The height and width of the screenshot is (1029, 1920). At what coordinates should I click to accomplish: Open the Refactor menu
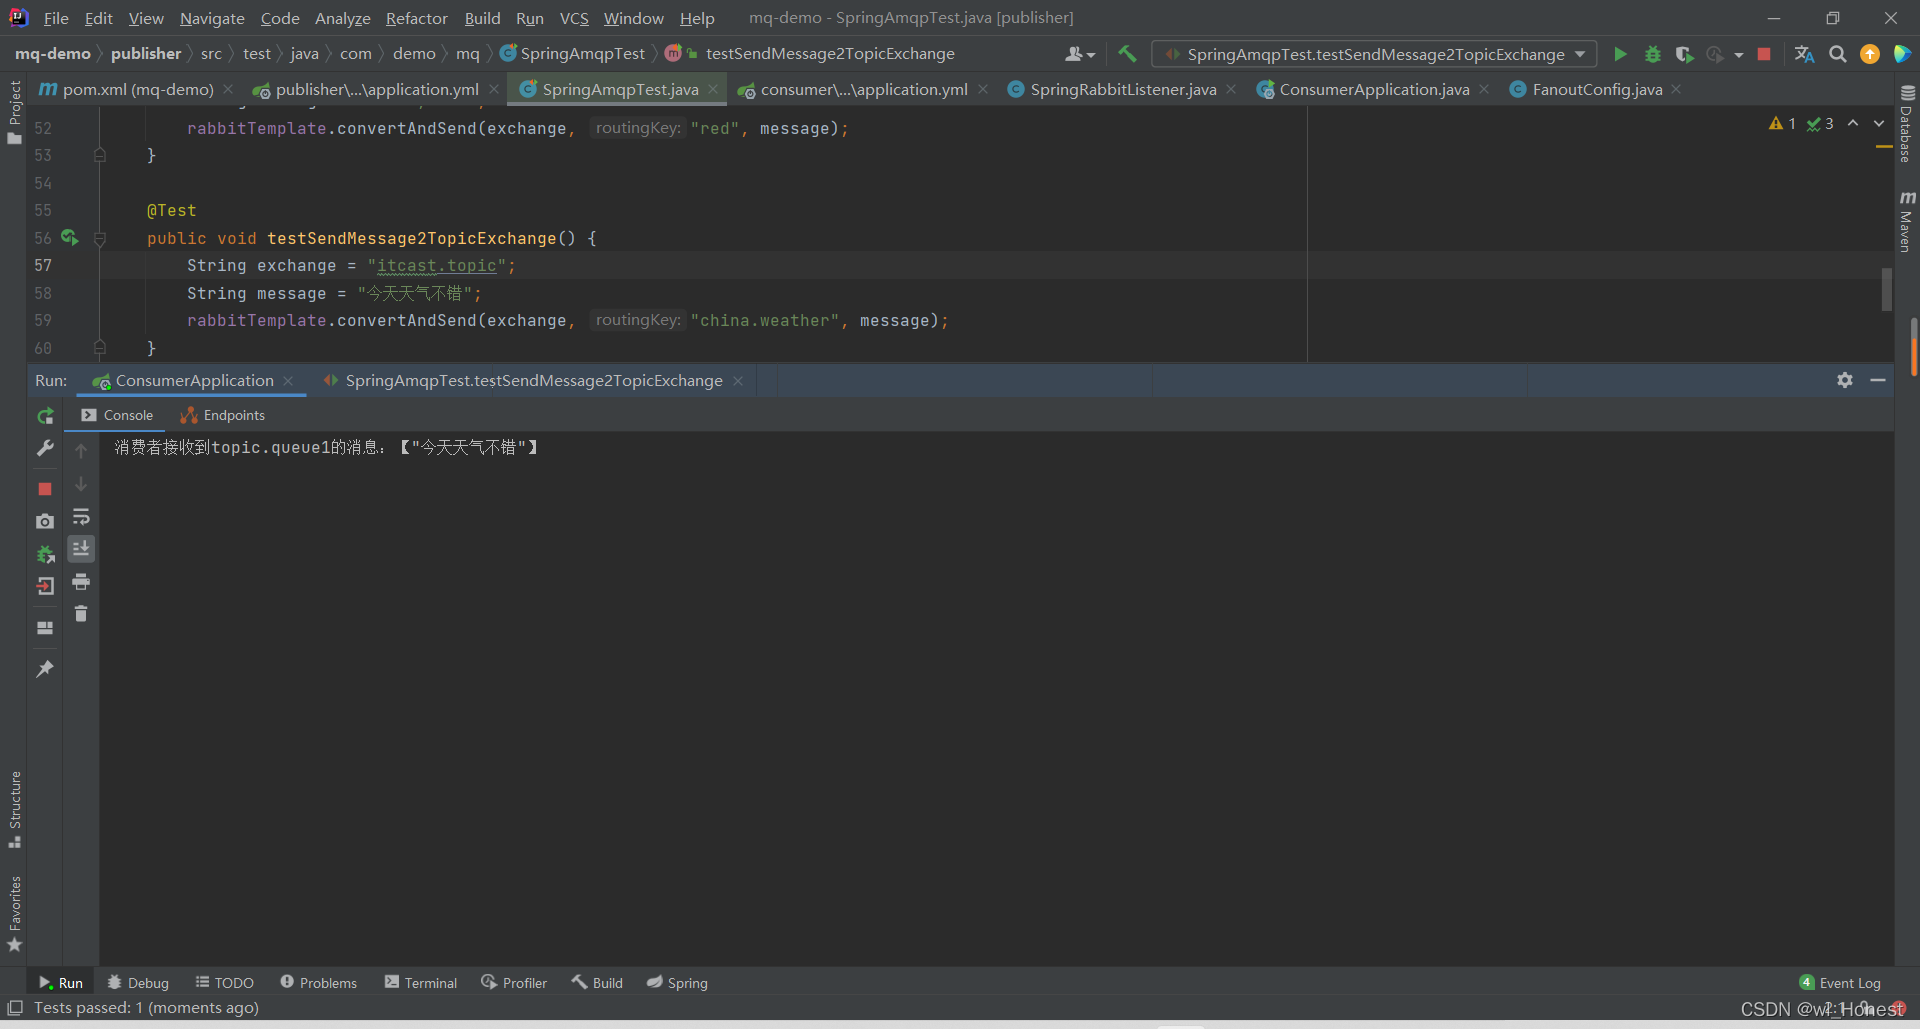[x=416, y=18]
